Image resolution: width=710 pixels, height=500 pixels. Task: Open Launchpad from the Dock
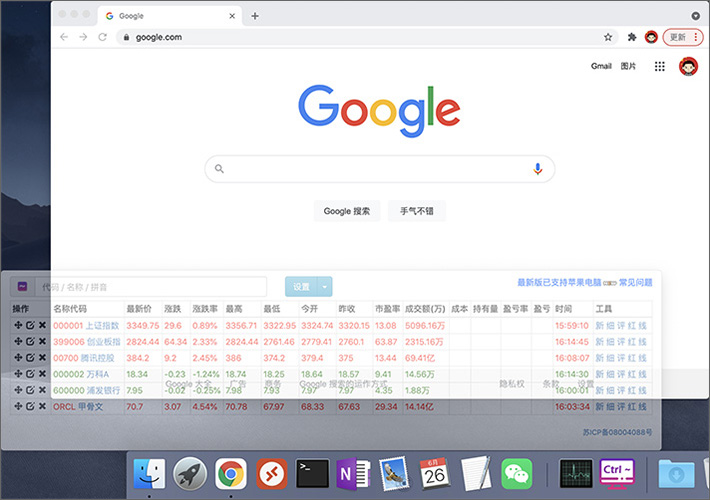pos(190,474)
